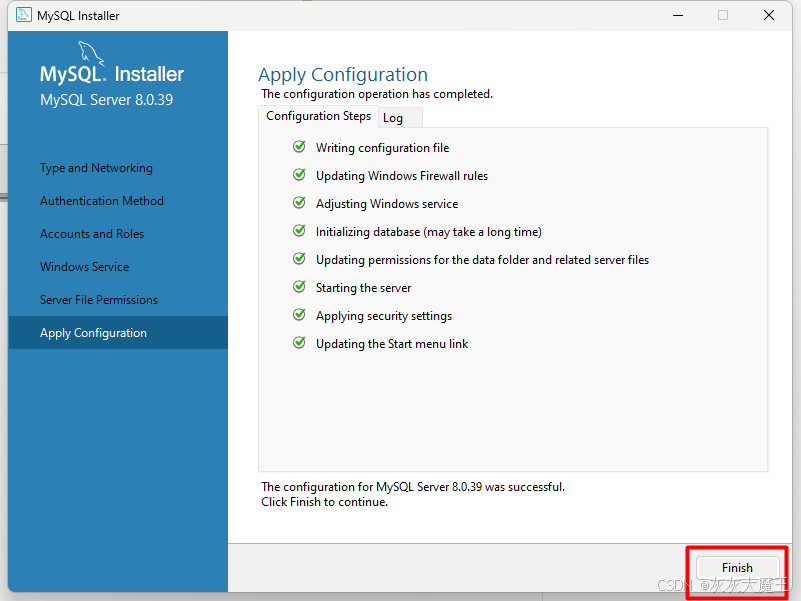
Task: Click the check icon for Starting the server
Action: [x=299, y=287]
